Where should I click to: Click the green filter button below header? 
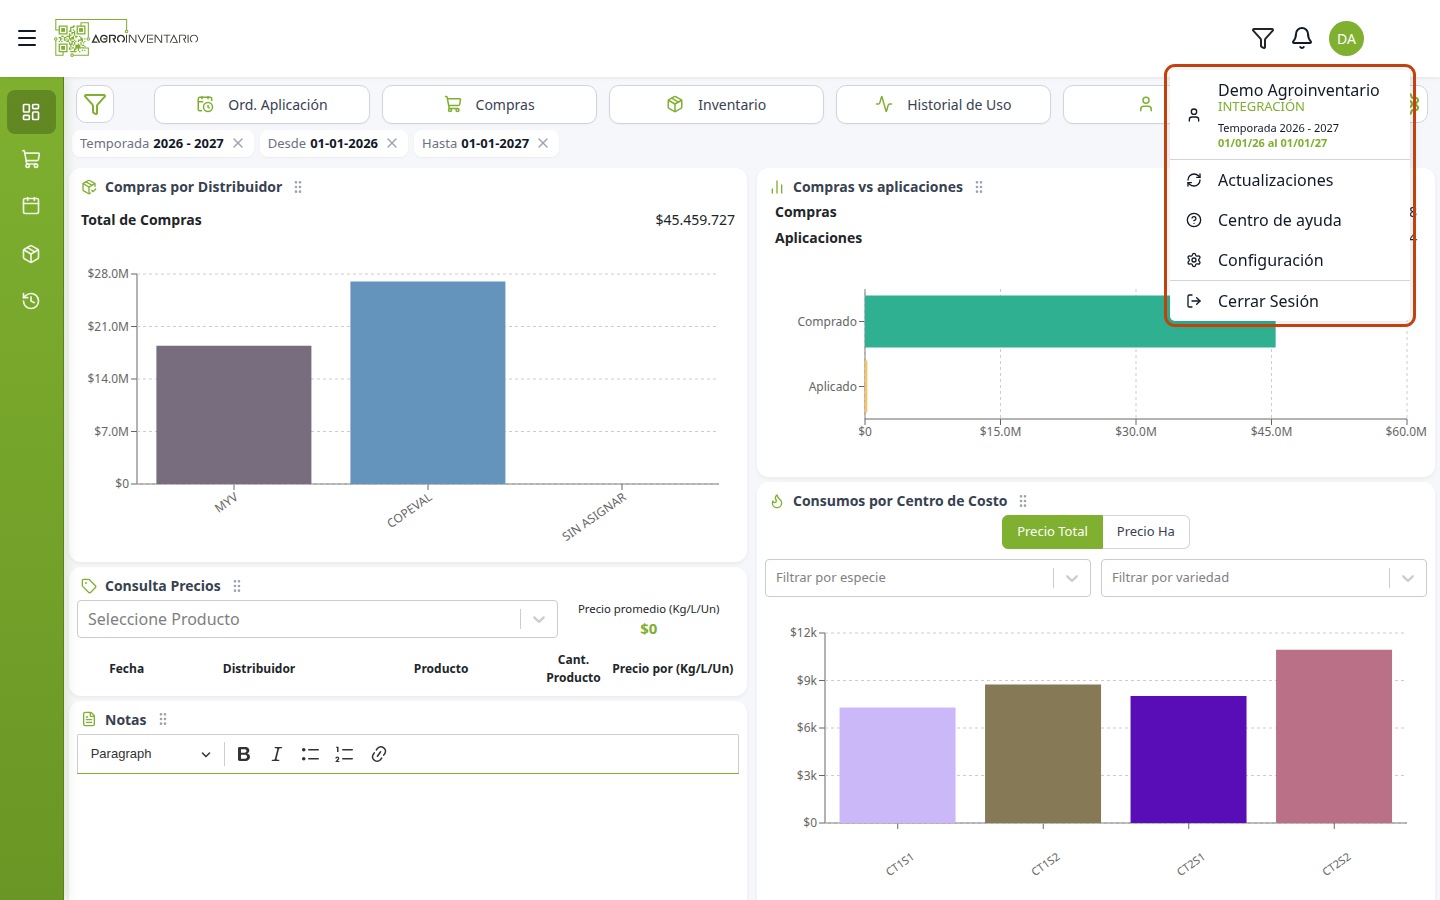pyautogui.click(x=95, y=104)
